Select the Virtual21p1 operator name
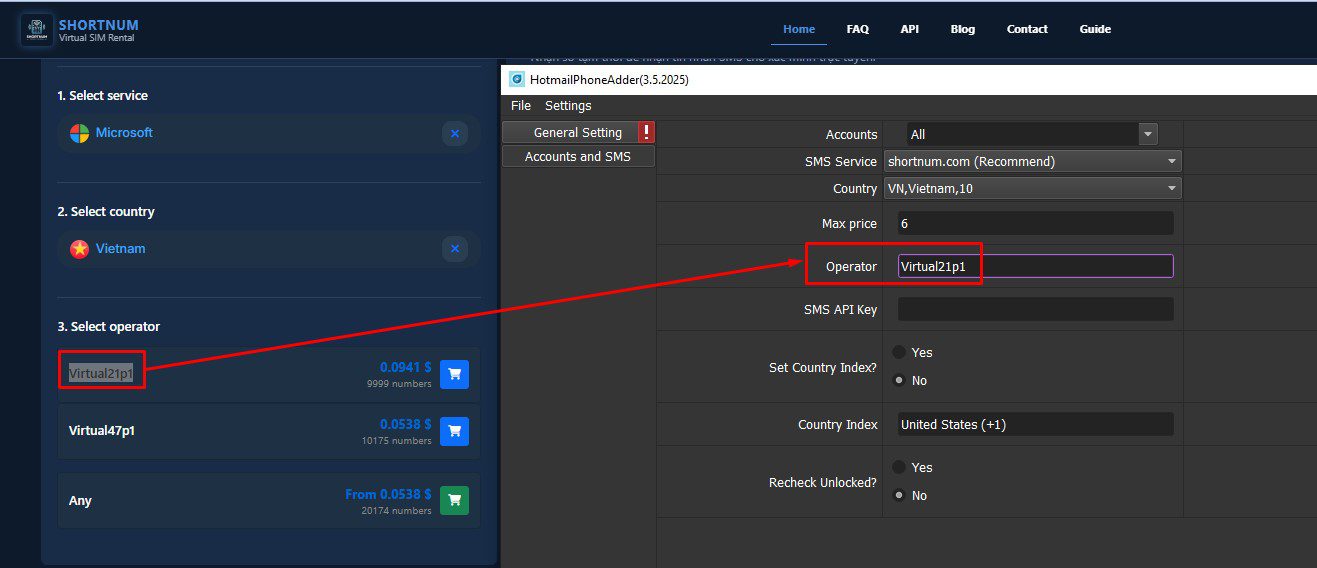Viewport: 1317px width, 568px height. coord(101,374)
